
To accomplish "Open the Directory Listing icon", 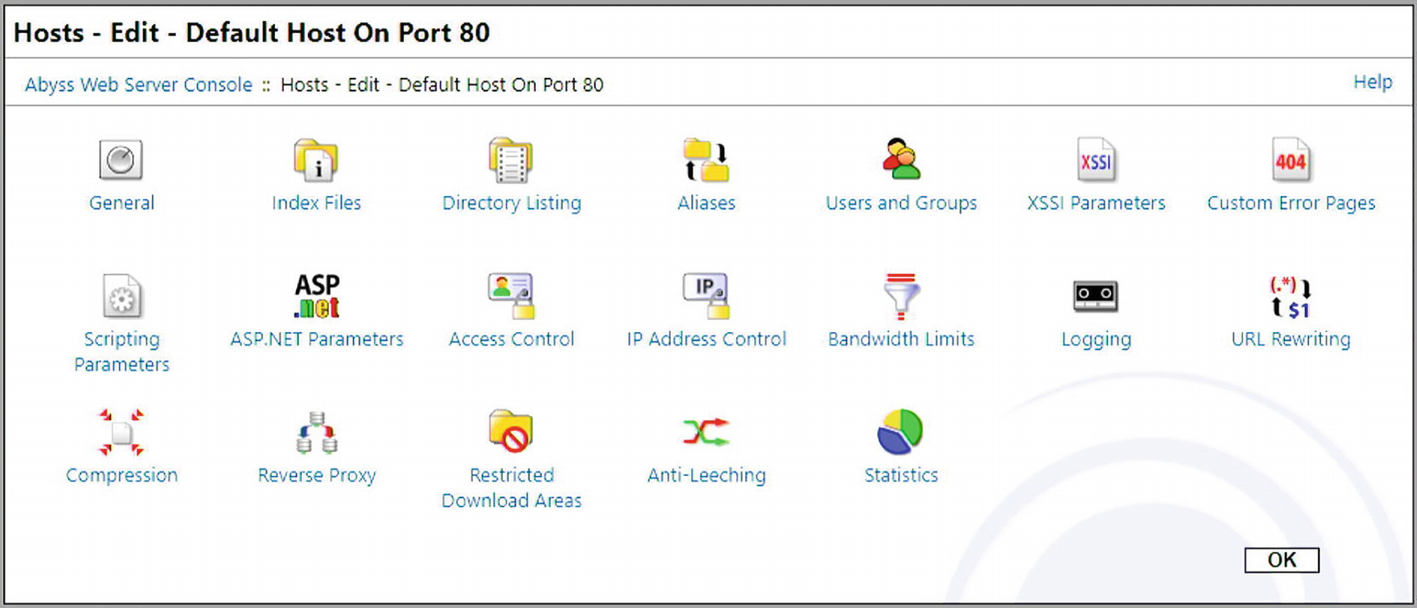I will point(511,160).
